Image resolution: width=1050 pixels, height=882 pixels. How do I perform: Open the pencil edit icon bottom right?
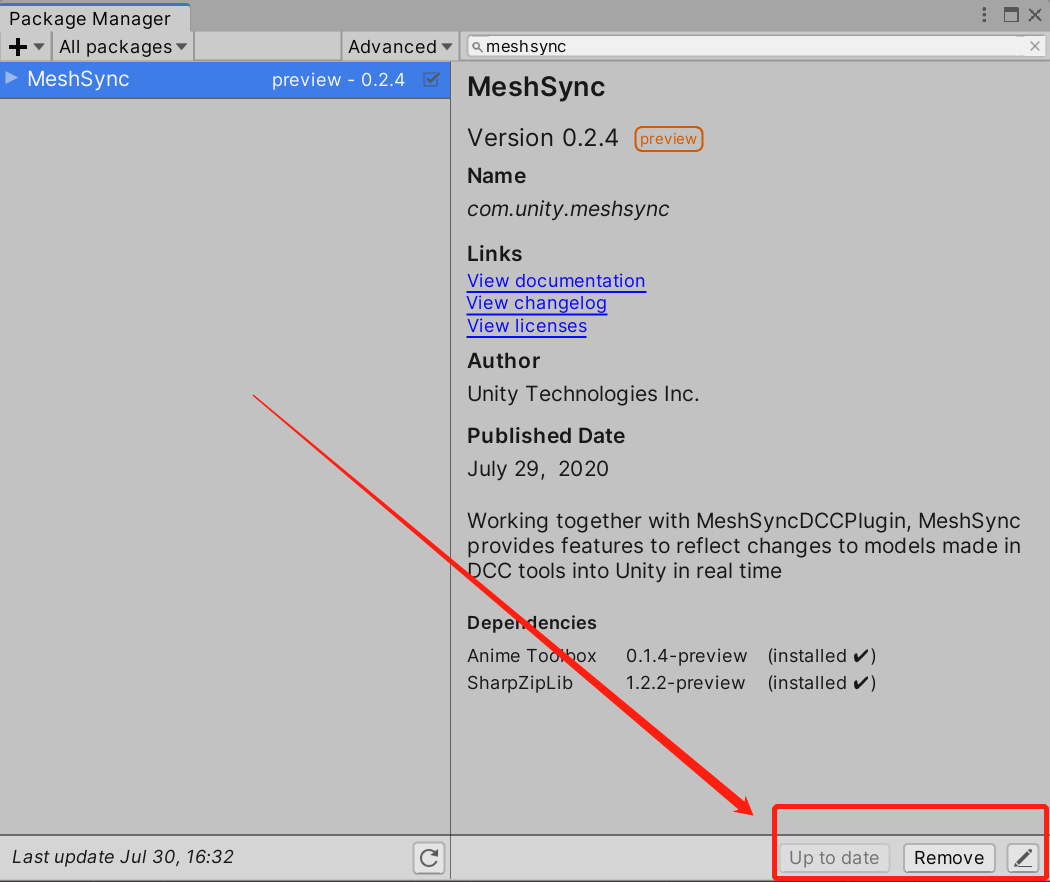tap(1023, 858)
